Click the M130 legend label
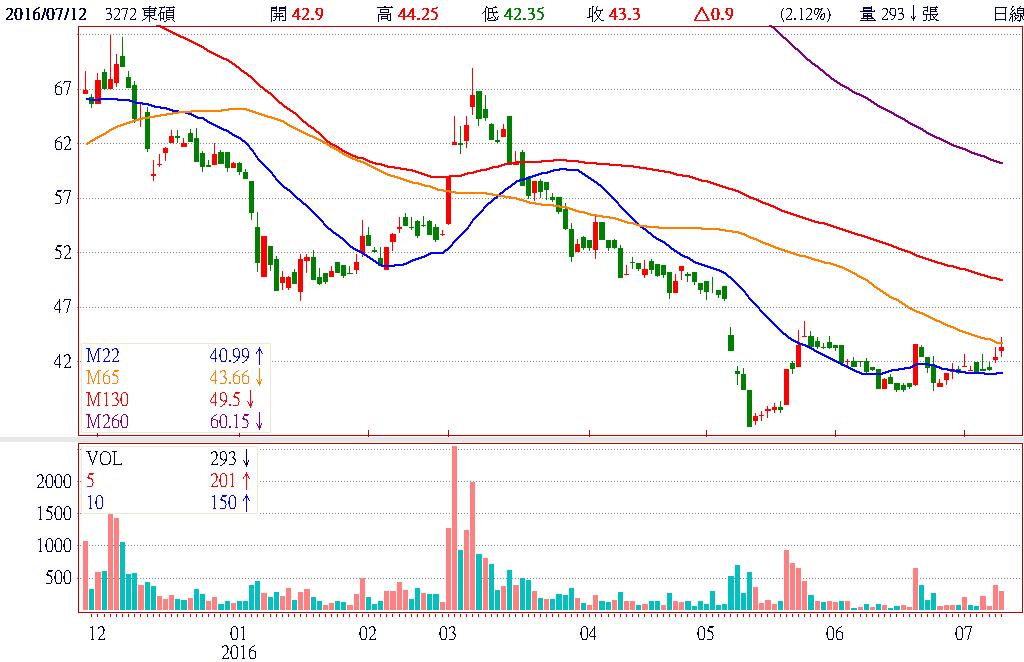 pos(107,399)
